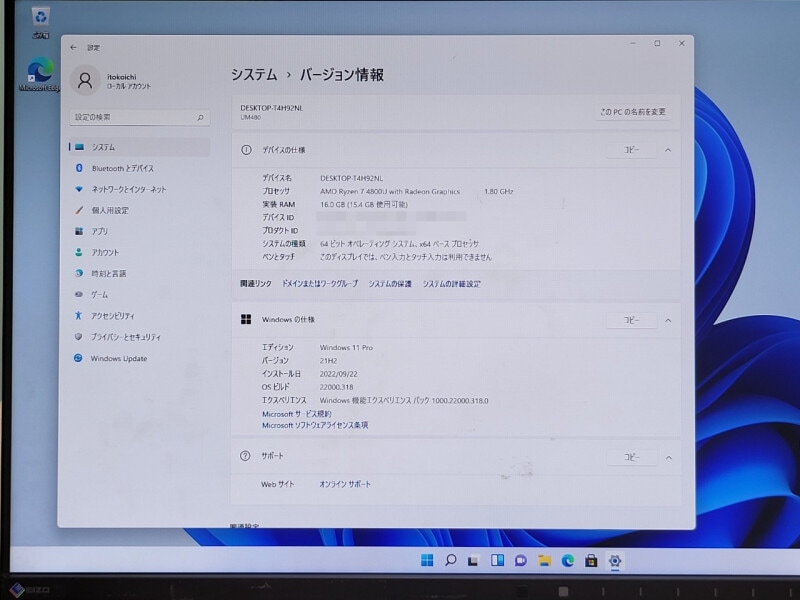Viewport: 800px width, 600px height.
Task: Click the itokoichi account avatar
Action: pyautogui.click(x=87, y=78)
